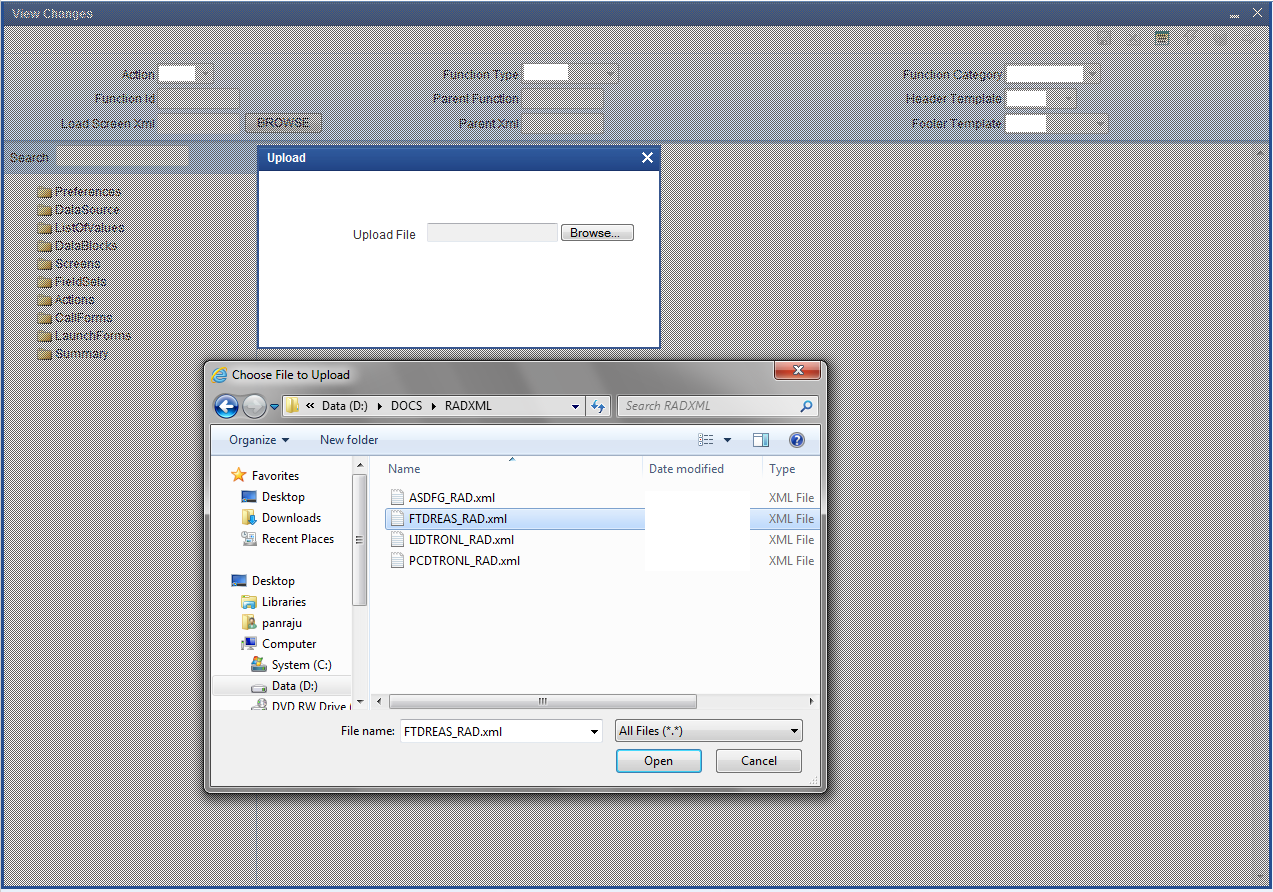Open recent pages dropdown beside Forward arrow
Viewport: 1273px width, 892px height.
point(274,407)
